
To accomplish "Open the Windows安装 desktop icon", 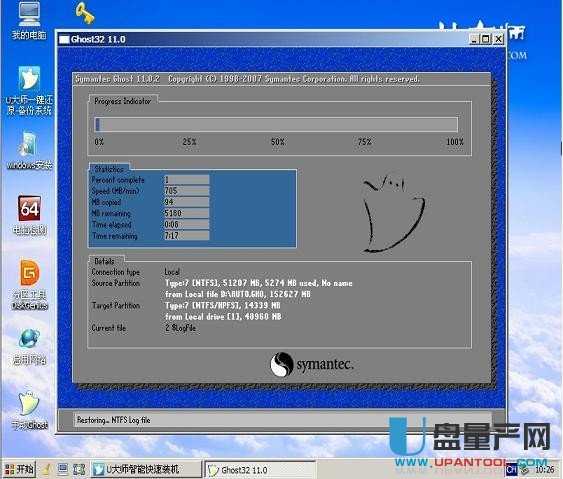I will (29, 150).
